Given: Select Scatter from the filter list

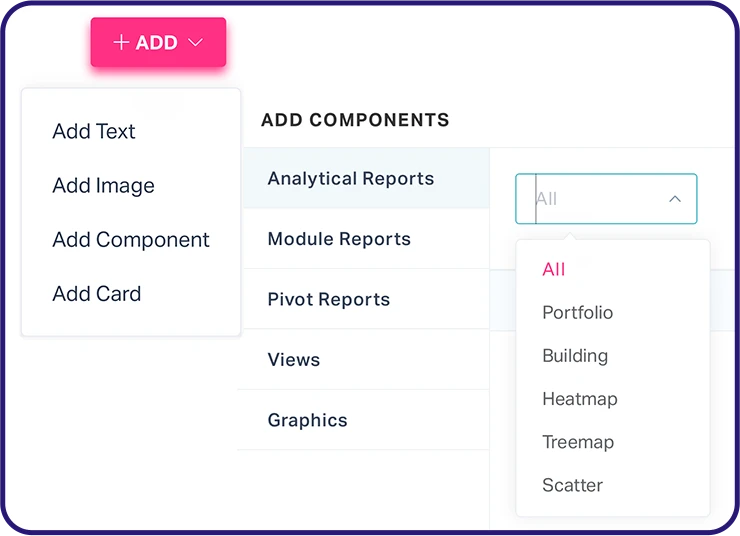Looking at the screenshot, I should tap(573, 485).
